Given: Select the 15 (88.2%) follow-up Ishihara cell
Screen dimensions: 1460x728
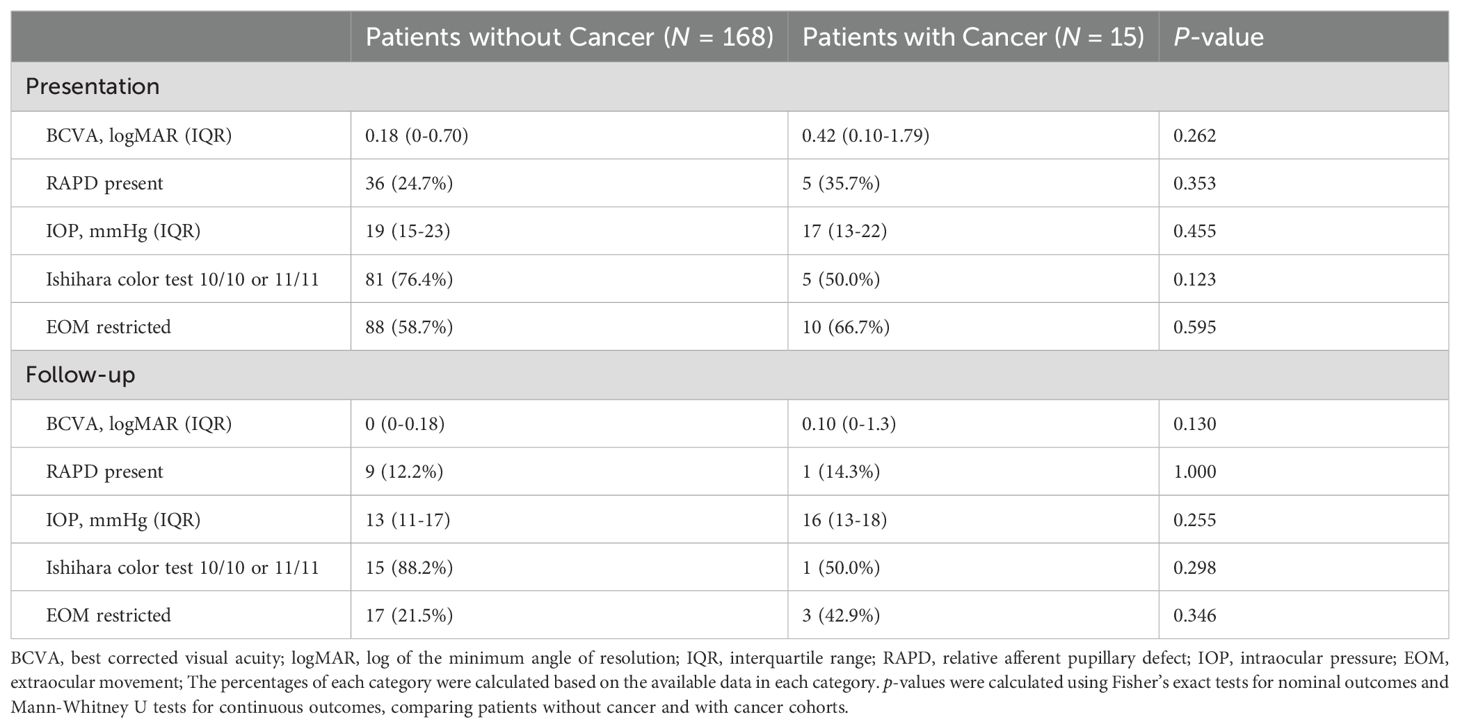Looking at the screenshot, I should click(x=402, y=568).
